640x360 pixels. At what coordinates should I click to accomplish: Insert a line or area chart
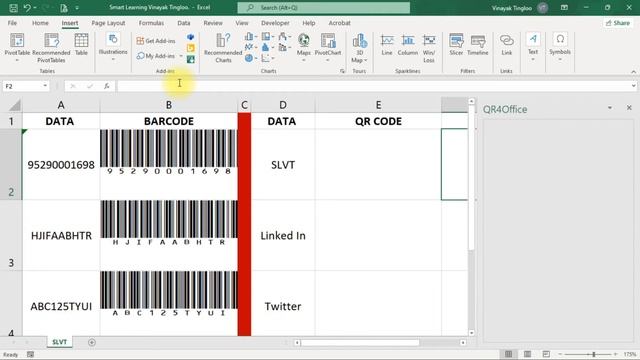[x=251, y=47]
